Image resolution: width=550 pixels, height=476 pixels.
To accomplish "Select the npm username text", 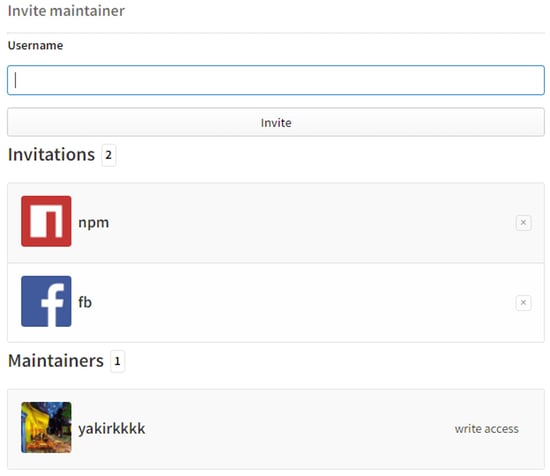I will pyautogui.click(x=94, y=222).
